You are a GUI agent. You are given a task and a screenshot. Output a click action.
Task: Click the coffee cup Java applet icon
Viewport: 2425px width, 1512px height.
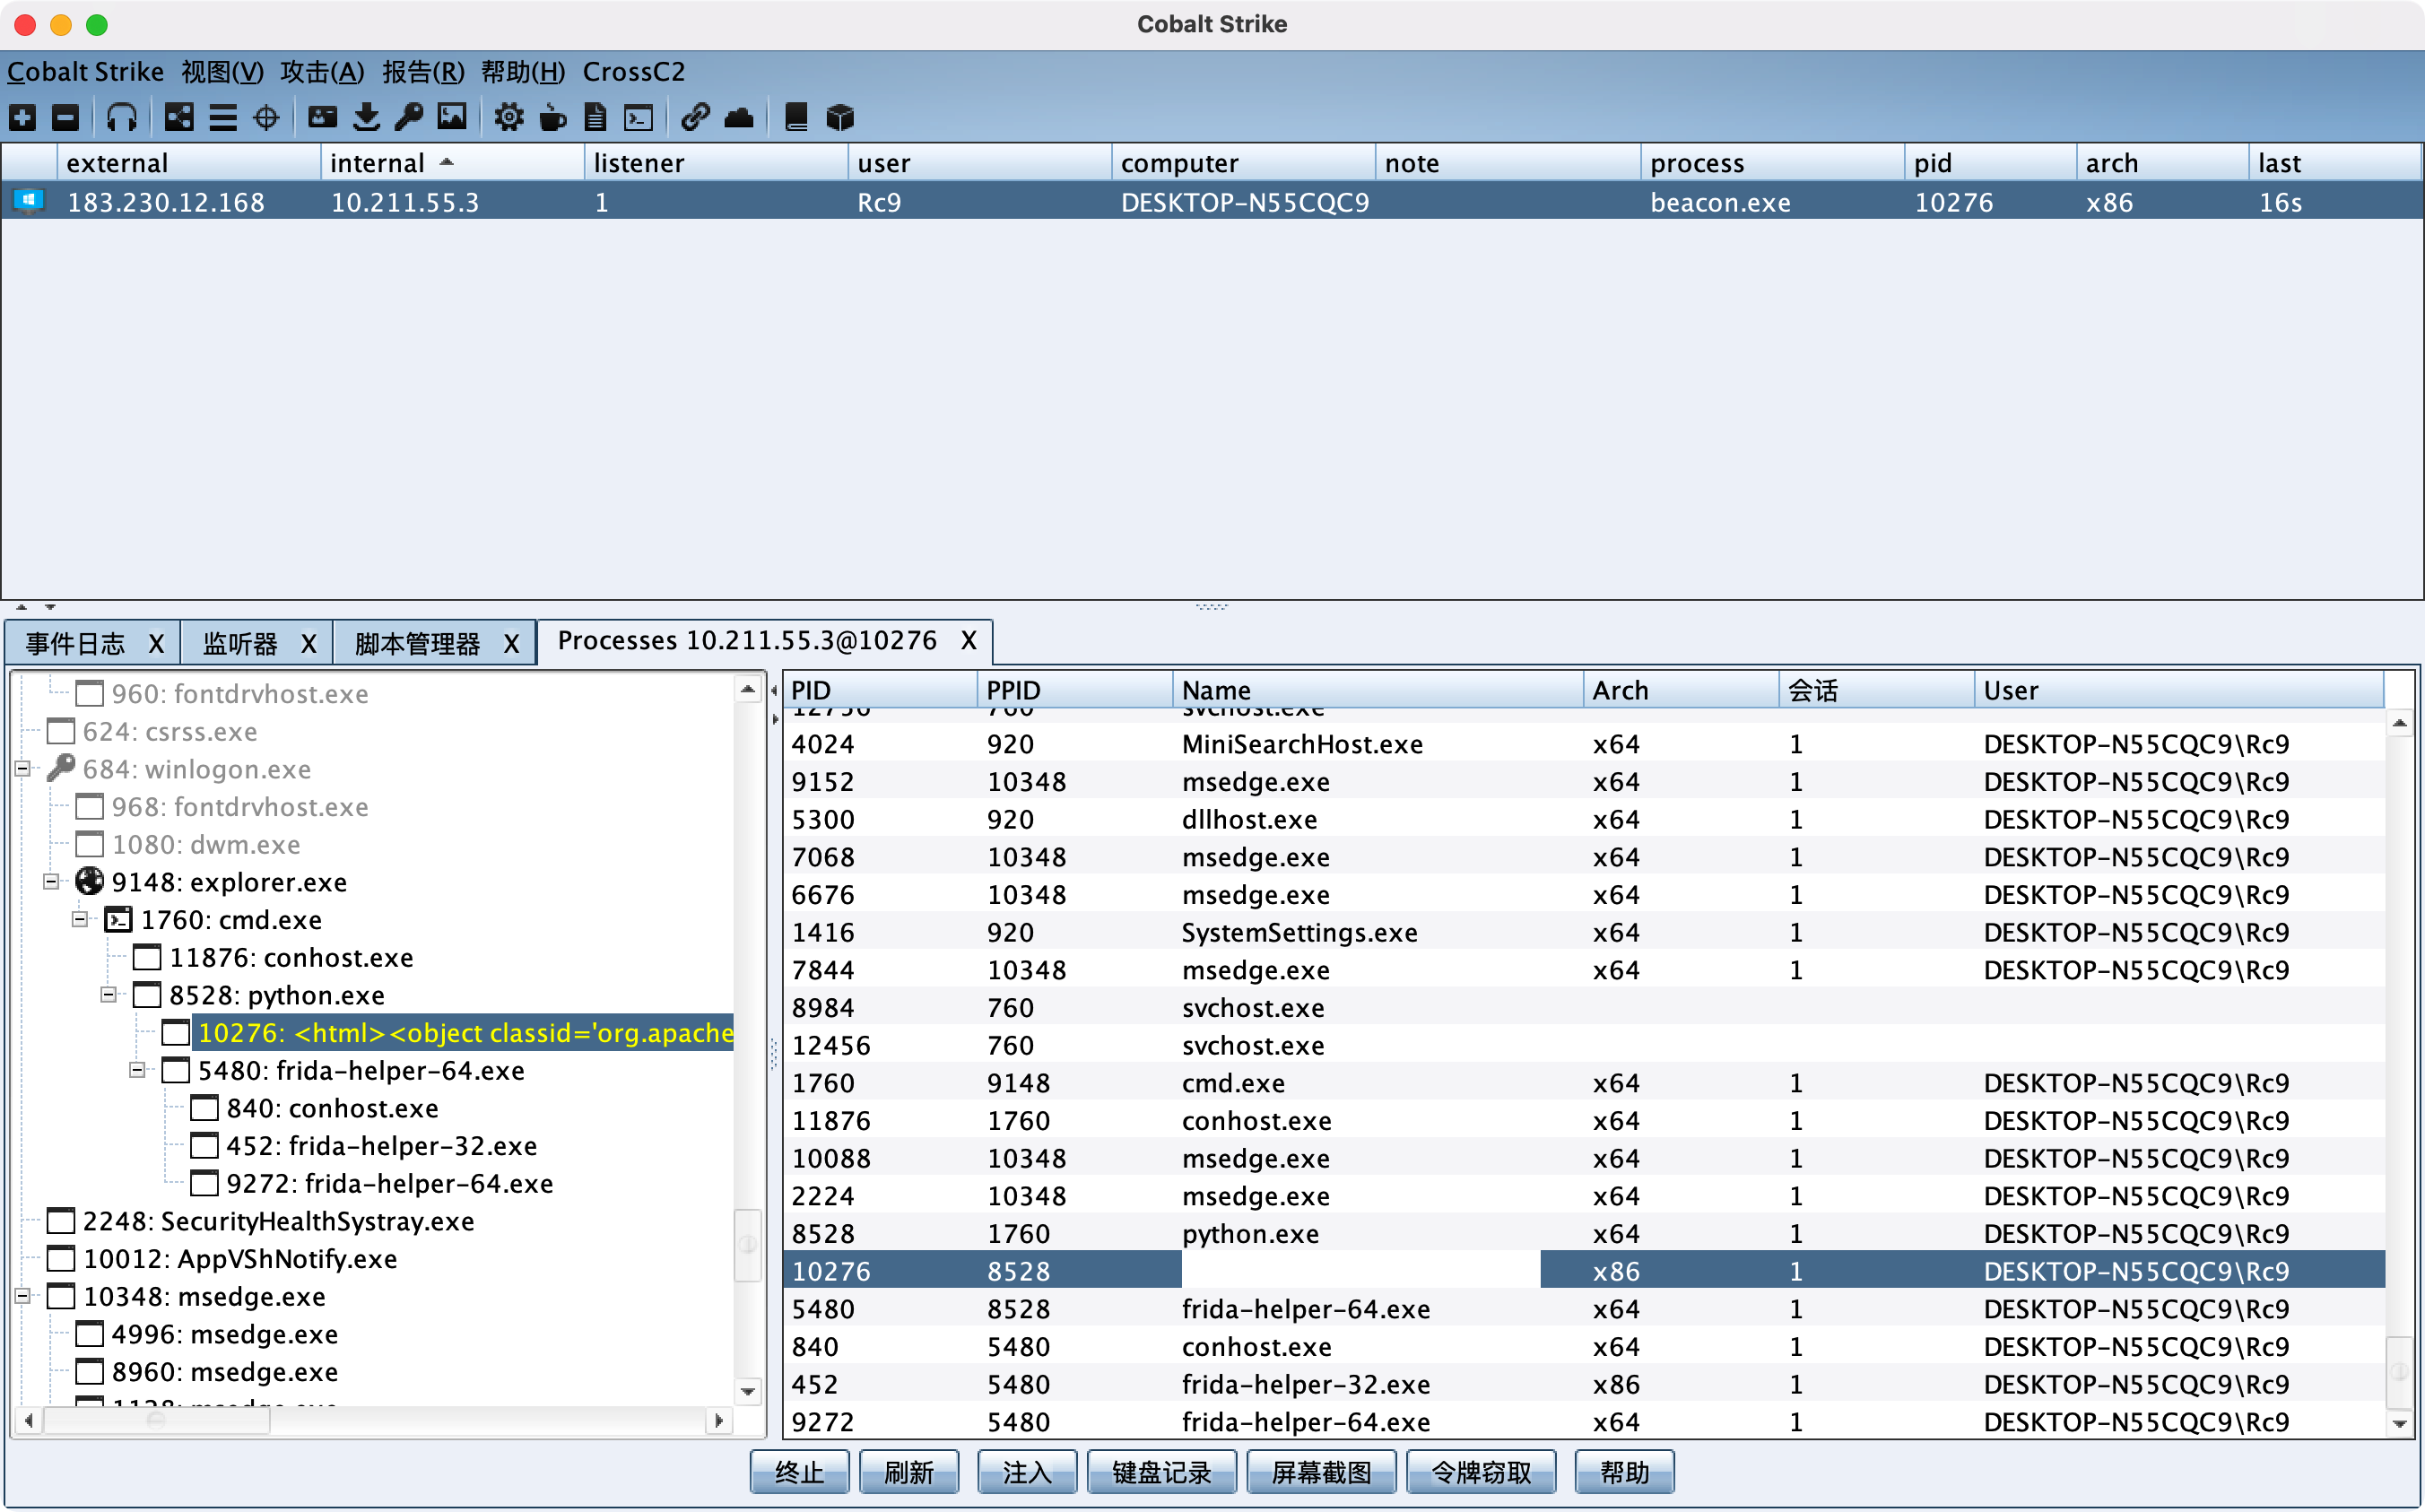click(552, 118)
